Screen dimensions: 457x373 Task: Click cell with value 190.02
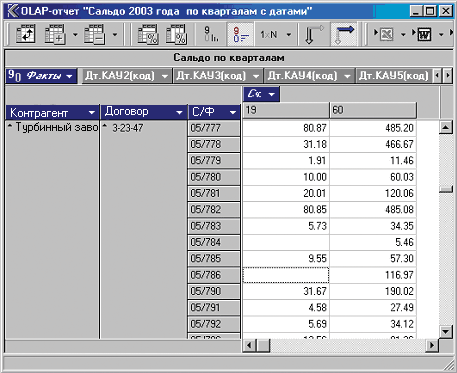coord(373,291)
